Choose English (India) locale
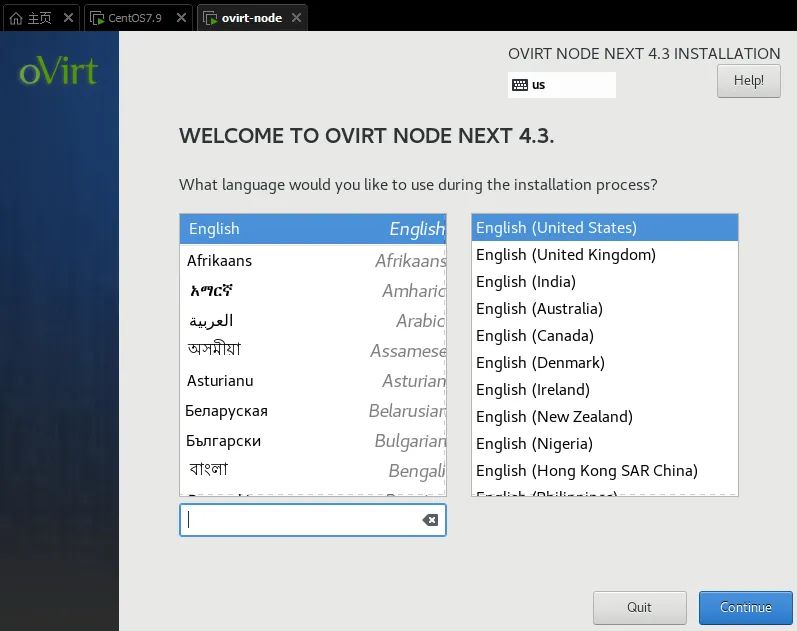The height and width of the screenshot is (631, 797). (x=604, y=282)
